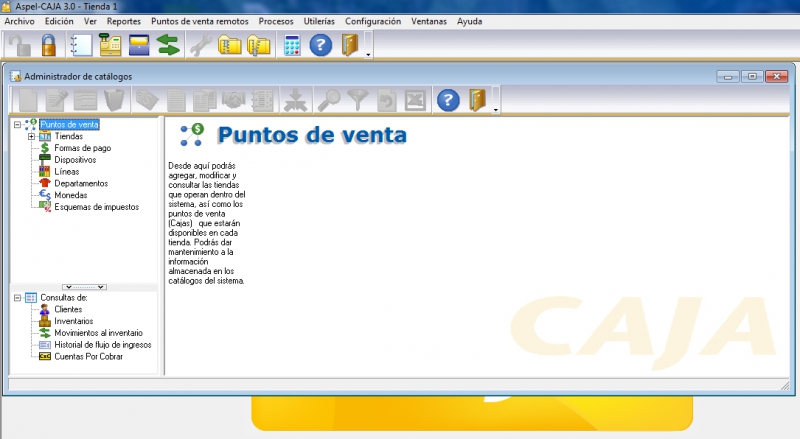Click the green transfer arrows icon
This screenshot has width=800, height=439.
point(168,45)
